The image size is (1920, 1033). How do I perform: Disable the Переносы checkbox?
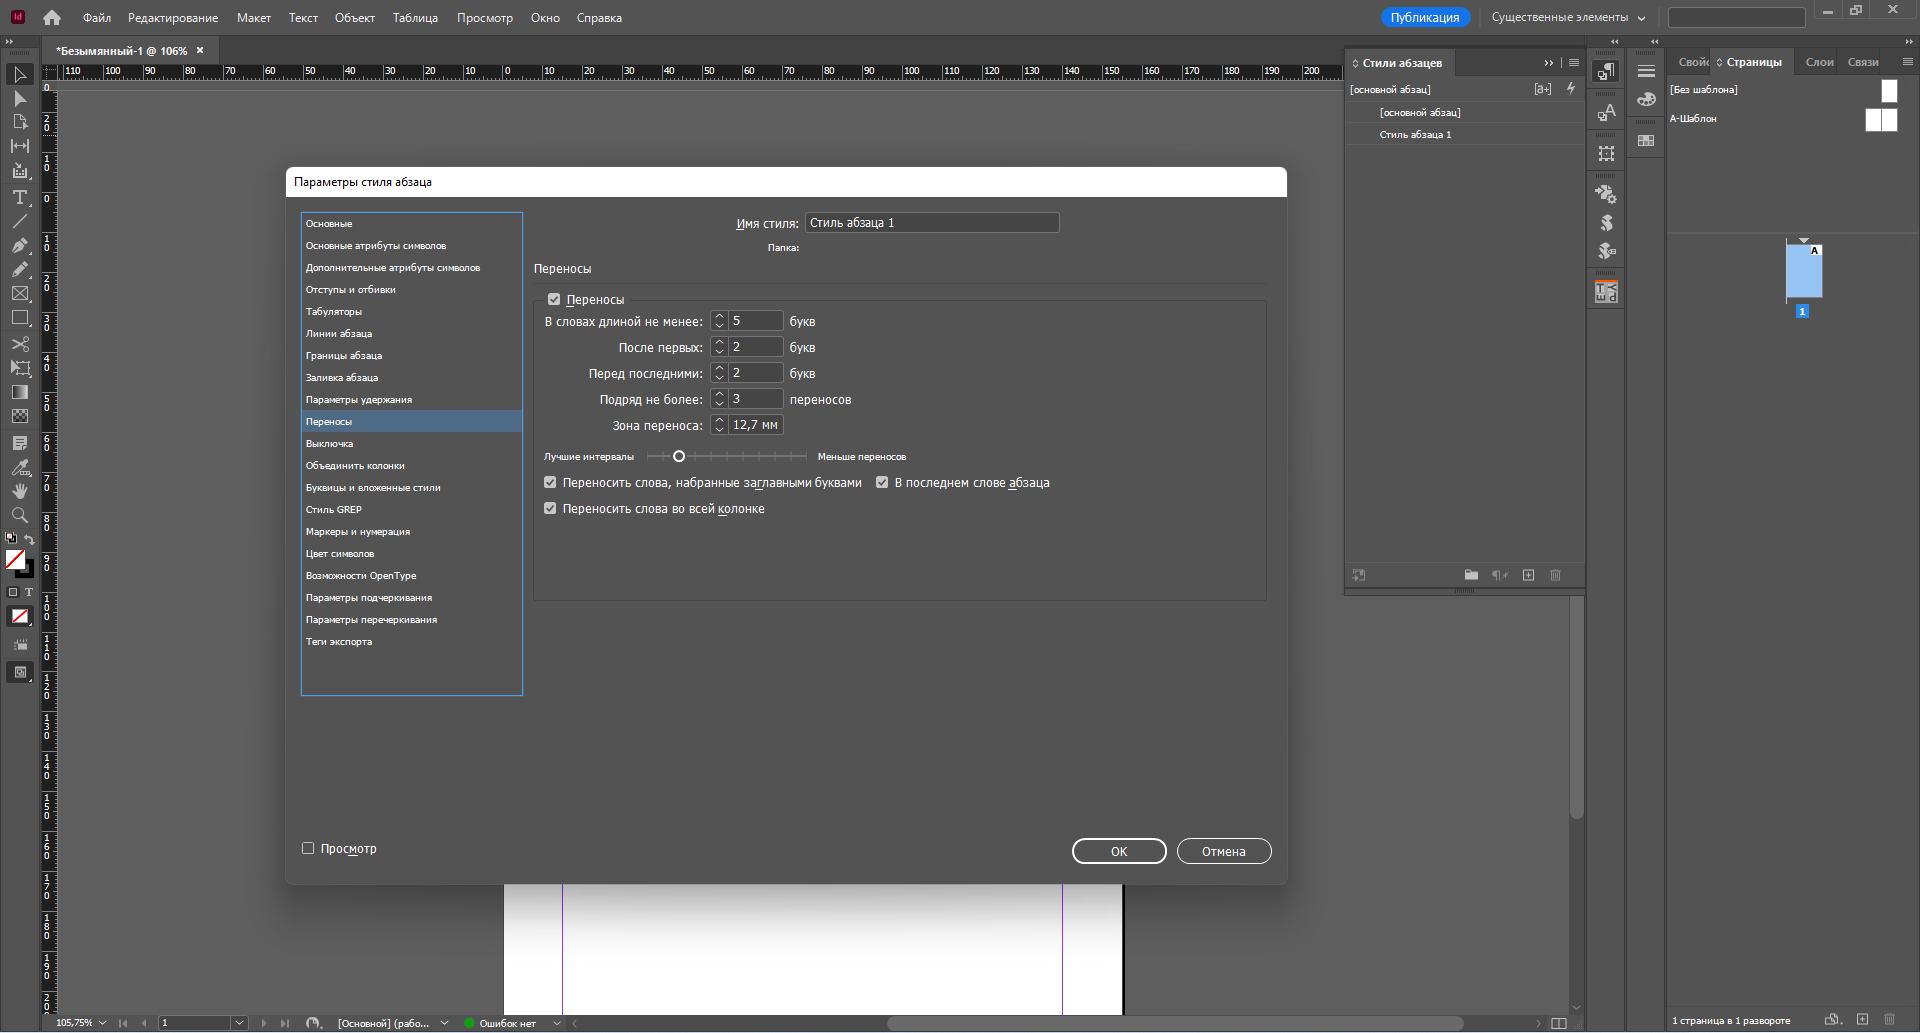554,300
